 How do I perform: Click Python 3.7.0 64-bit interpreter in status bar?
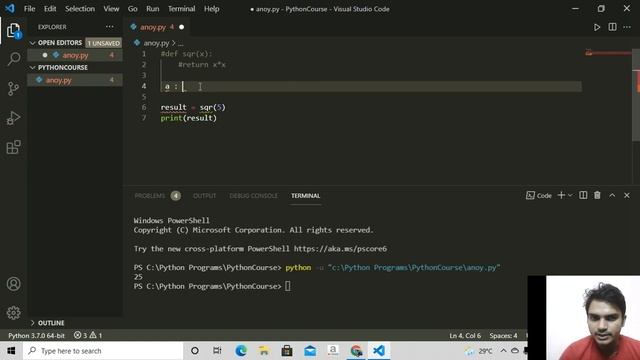(36, 336)
